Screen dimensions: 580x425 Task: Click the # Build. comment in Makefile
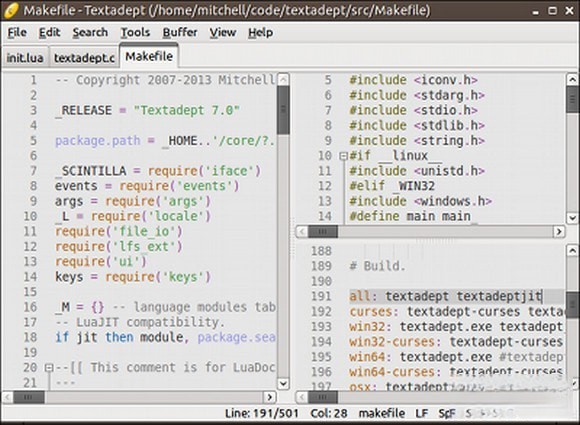coord(378,266)
